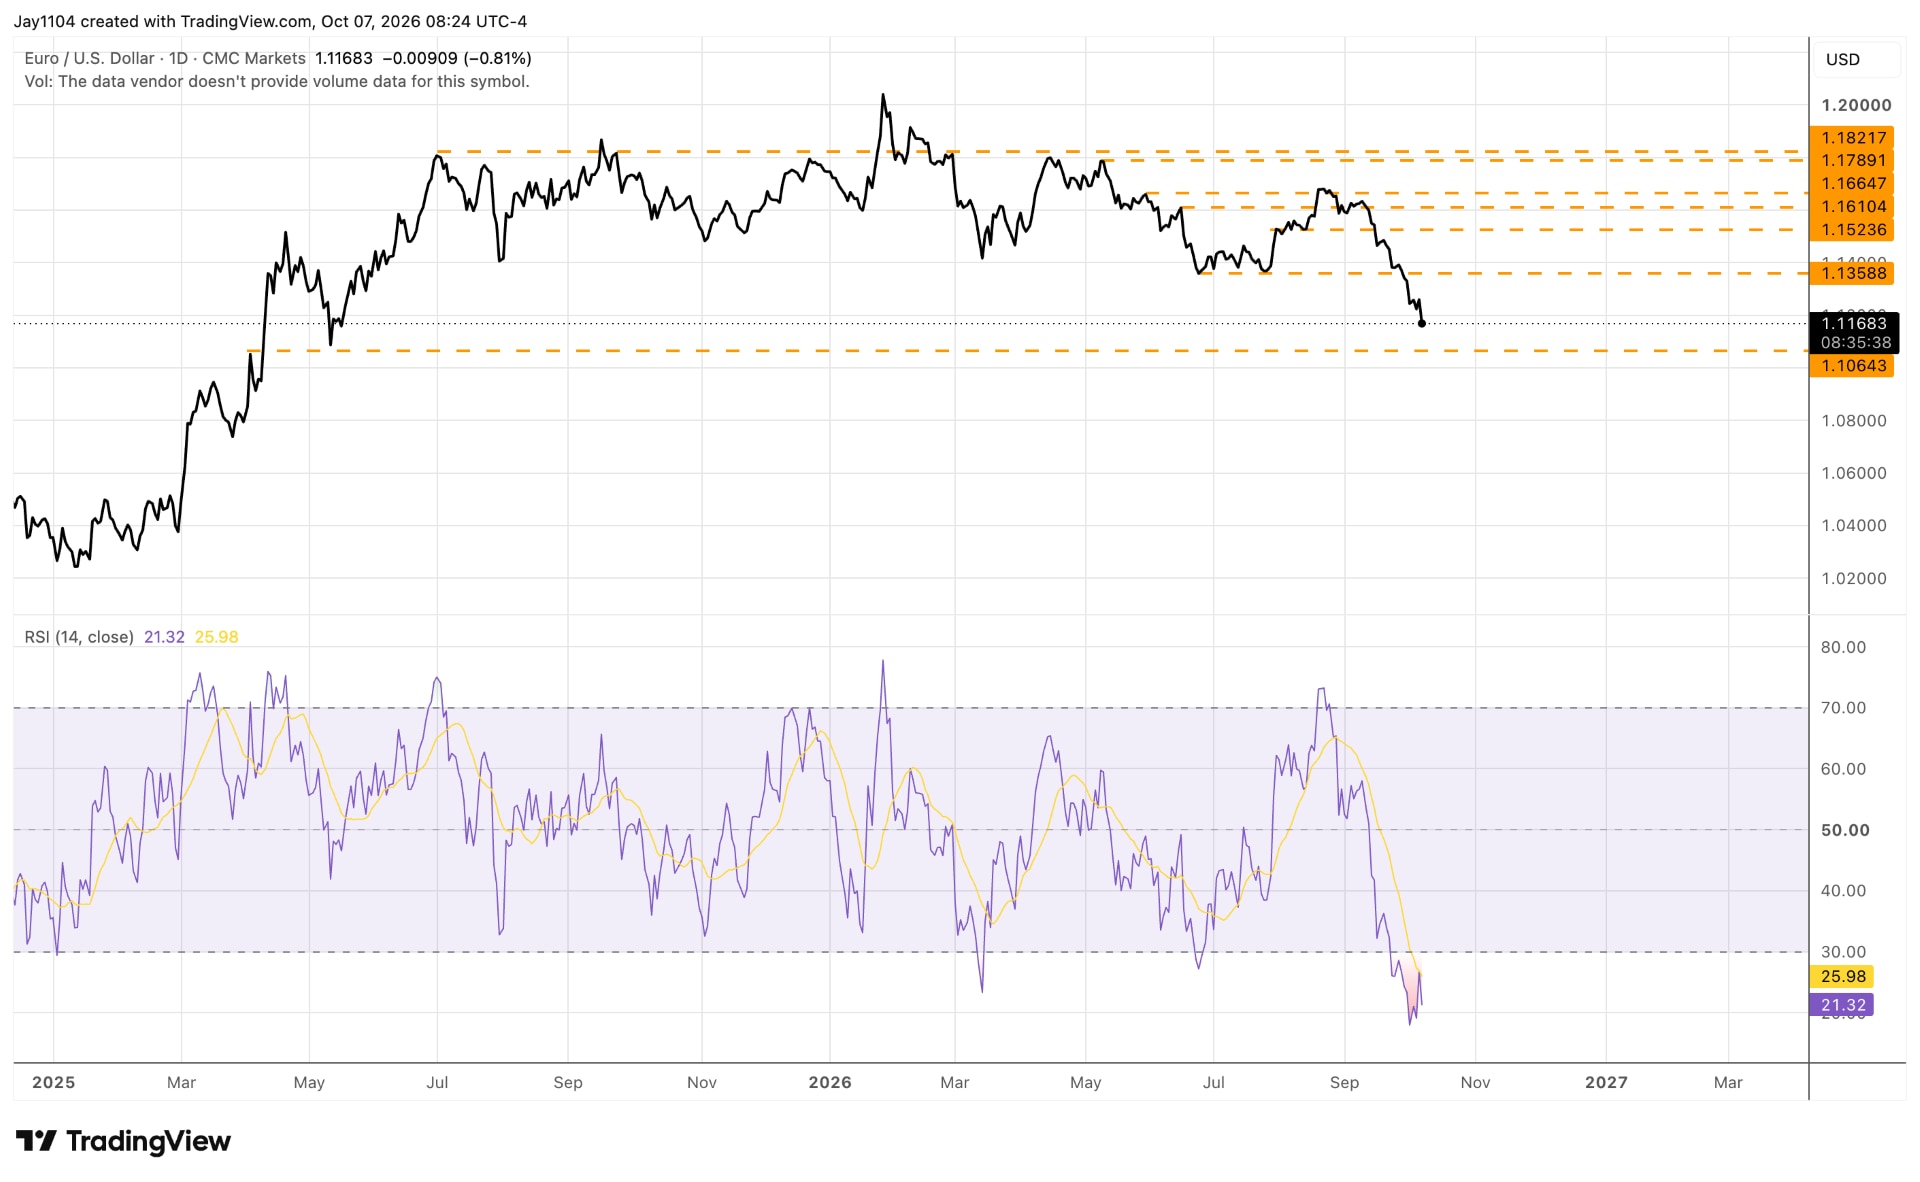Click the Mar label following 2027
This screenshot has width=1920, height=1182.
tap(1728, 1082)
